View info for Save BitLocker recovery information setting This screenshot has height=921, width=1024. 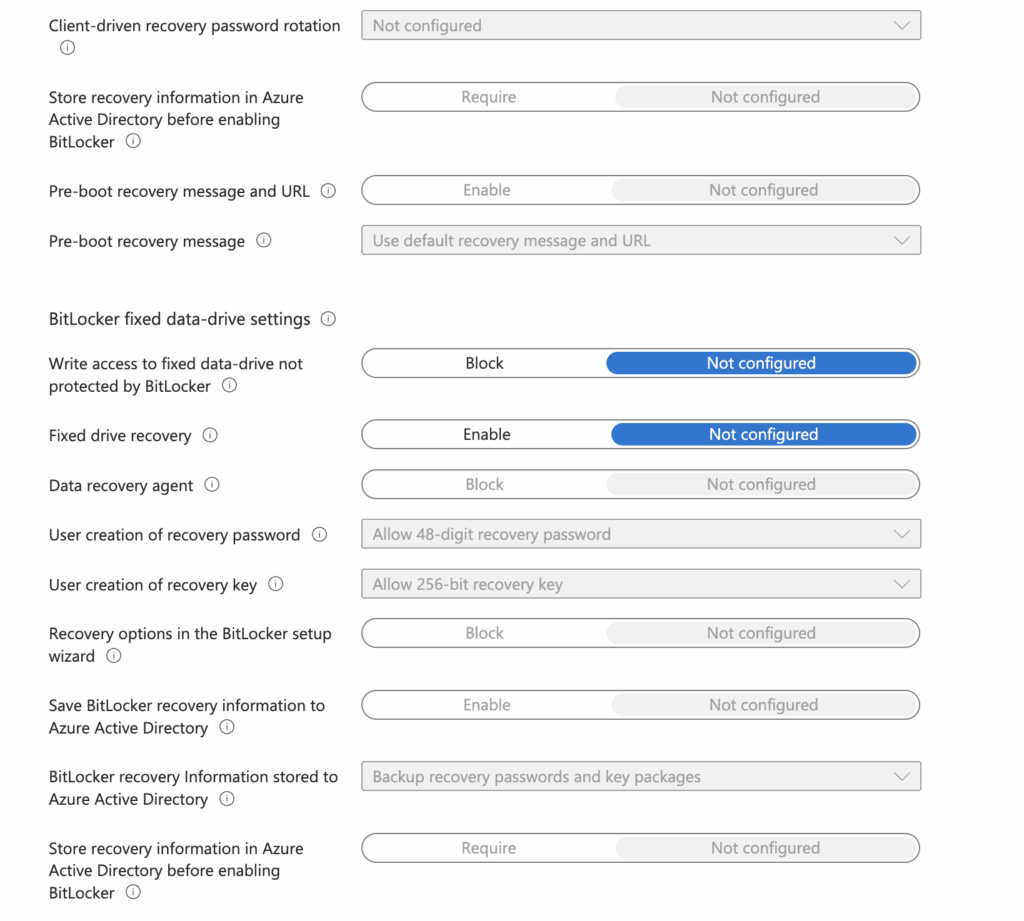pyautogui.click(x=226, y=727)
